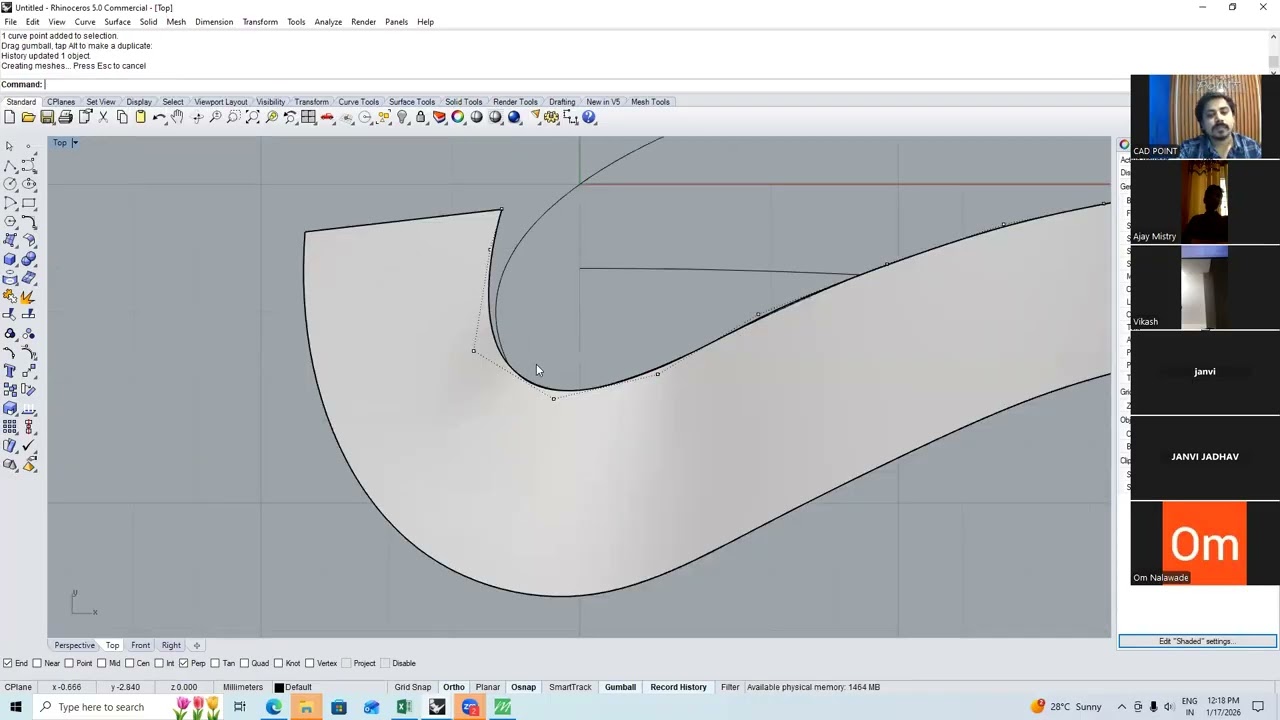The height and width of the screenshot is (720, 1280).
Task: Select the Polyline tool in left sidebar
Action: tap(10, 165)
